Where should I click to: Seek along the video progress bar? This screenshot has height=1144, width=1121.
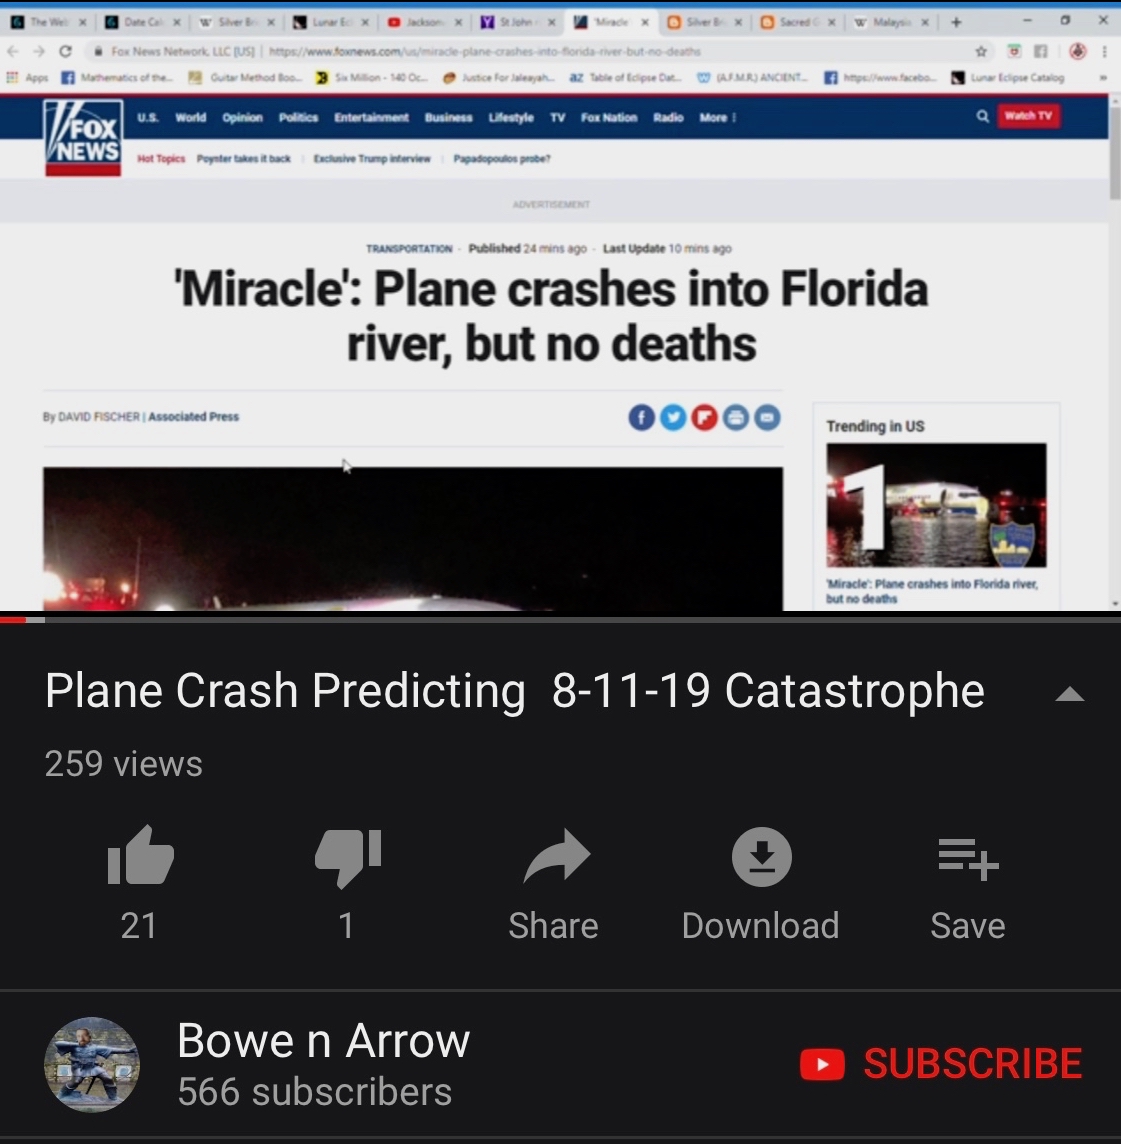[560, 619]
